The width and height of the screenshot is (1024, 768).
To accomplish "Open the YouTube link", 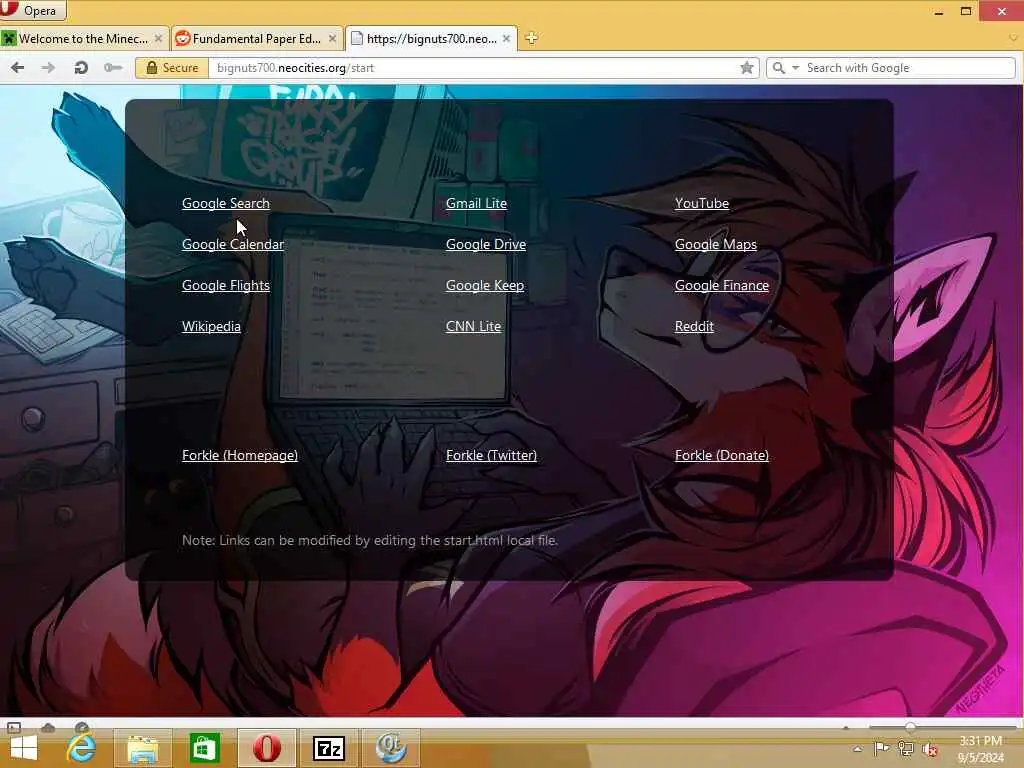I will 701,203.
